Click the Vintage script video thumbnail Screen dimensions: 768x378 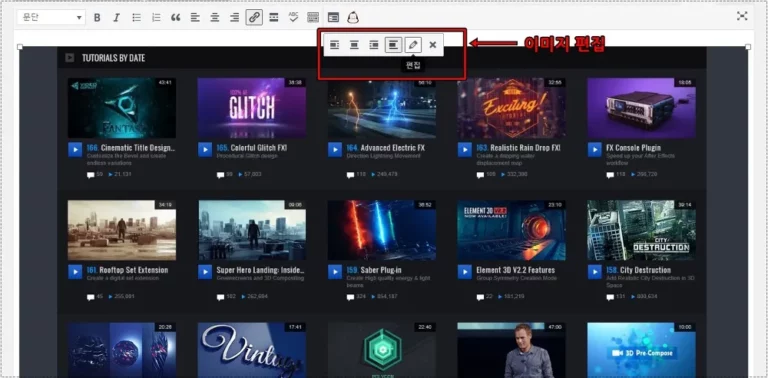[x=252, y=350]
